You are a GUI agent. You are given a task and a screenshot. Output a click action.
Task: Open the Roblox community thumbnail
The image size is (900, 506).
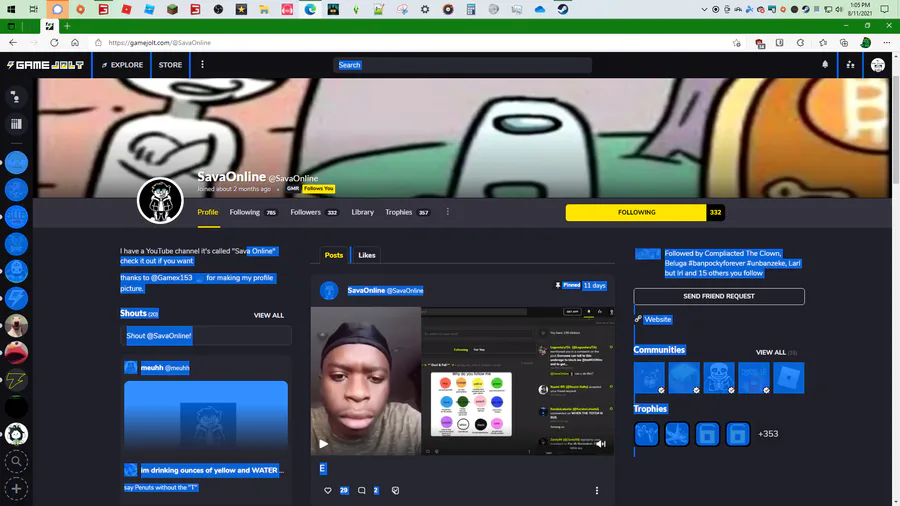pos(789,377)
